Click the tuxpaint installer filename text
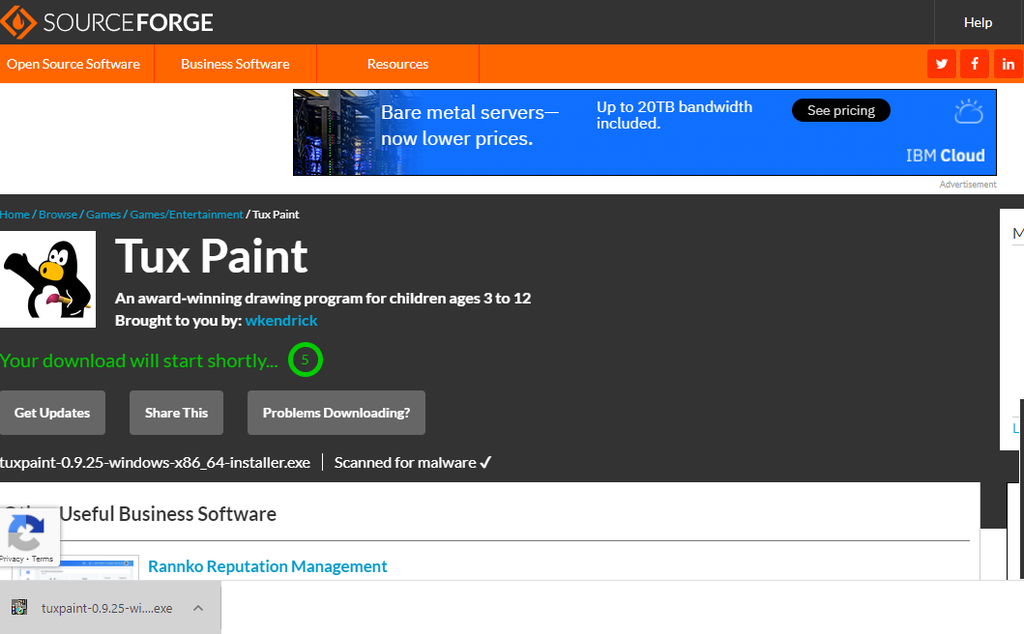The width and height of the screenshot is (1024, 634). click(155, 462)
